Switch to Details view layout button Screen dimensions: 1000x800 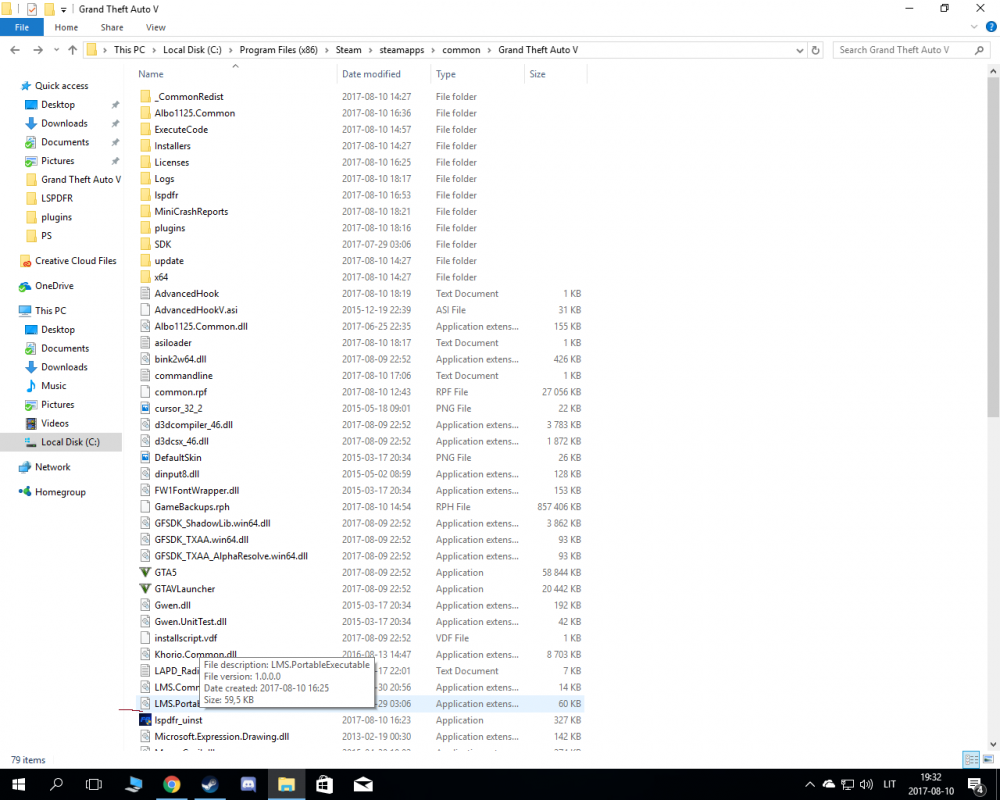tap(971, 759)
